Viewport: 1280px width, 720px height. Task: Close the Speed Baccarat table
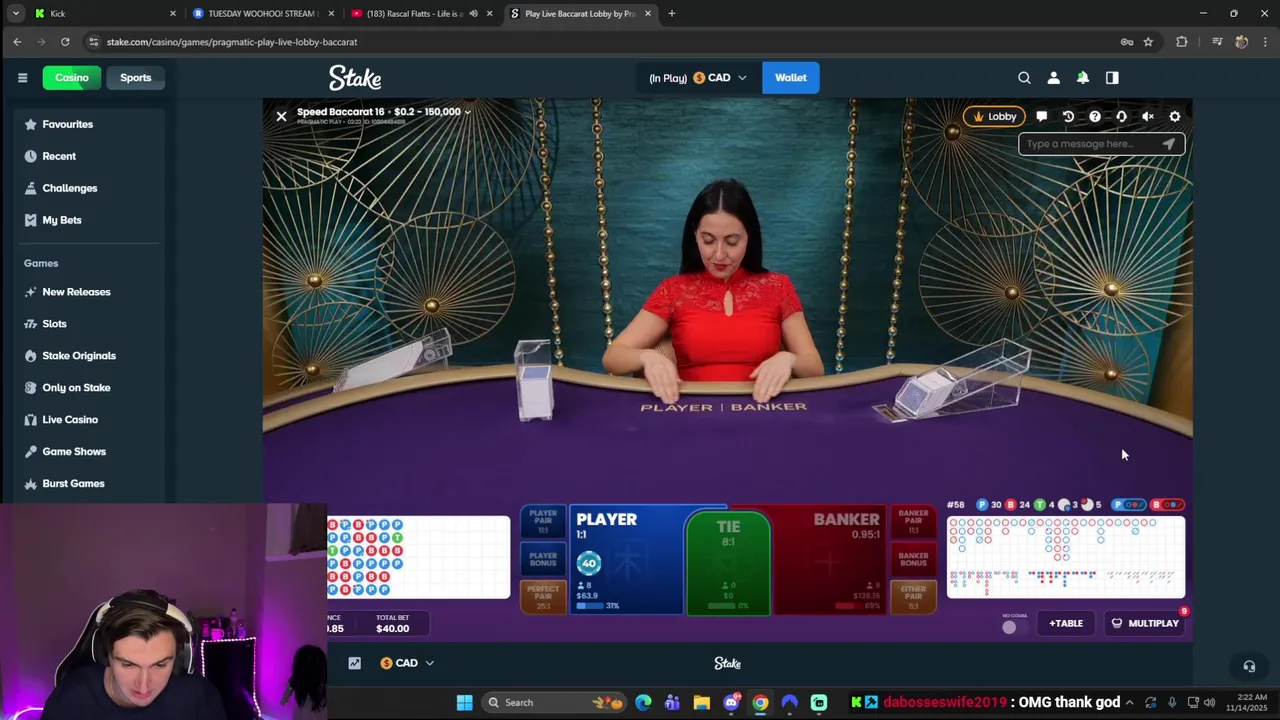click(x=281, y=117)
